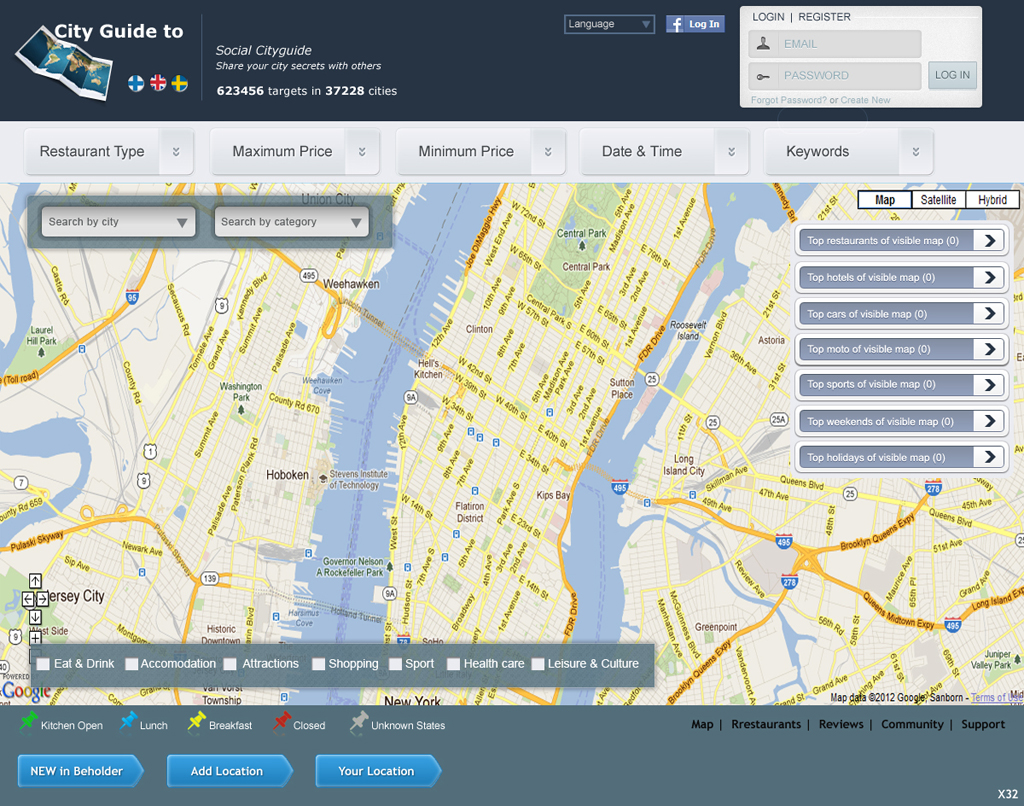Switch to the Map view tab
Screen dimensions: 1024x806
[884, 200]
